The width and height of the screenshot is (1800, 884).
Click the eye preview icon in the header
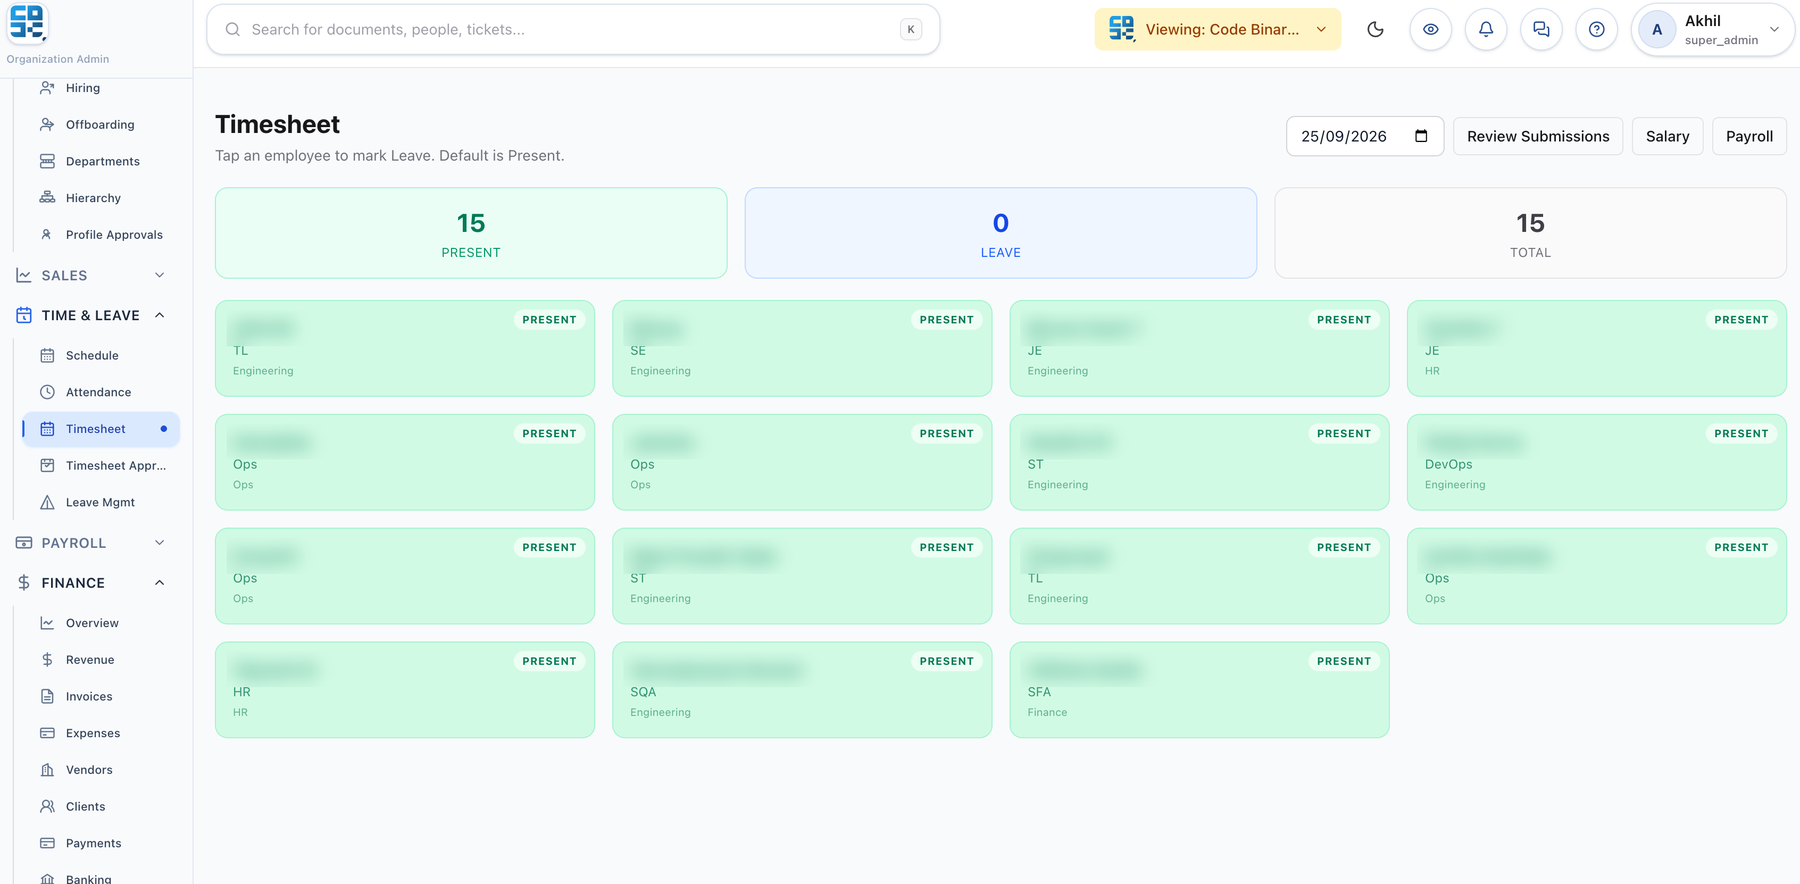coord(1431,30)
